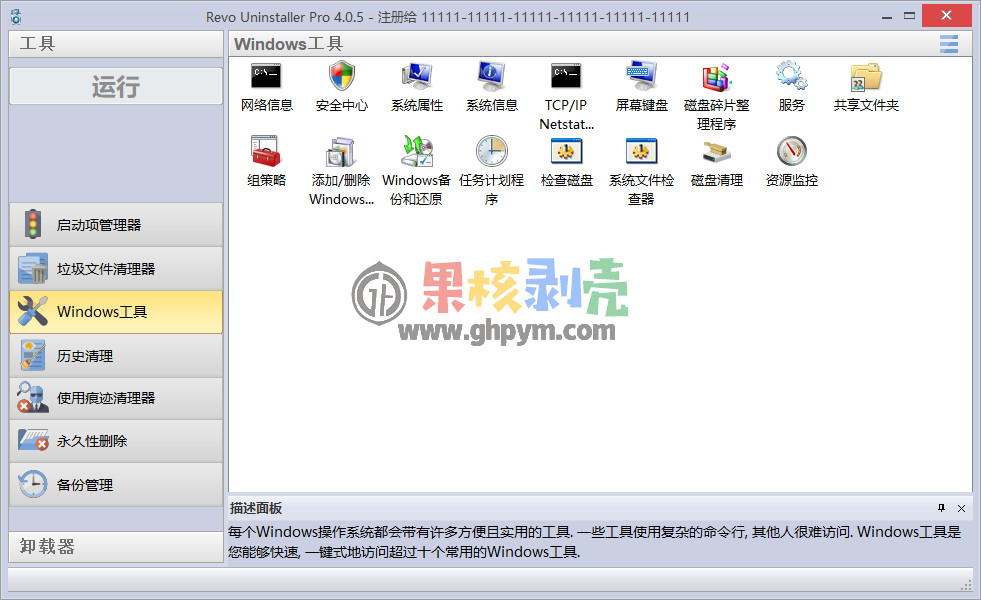This screenshot has width=981, height=600.
Task: Select 永久性删除 unrecoverable delete in sidebar
Action: [x=116, y=441]
